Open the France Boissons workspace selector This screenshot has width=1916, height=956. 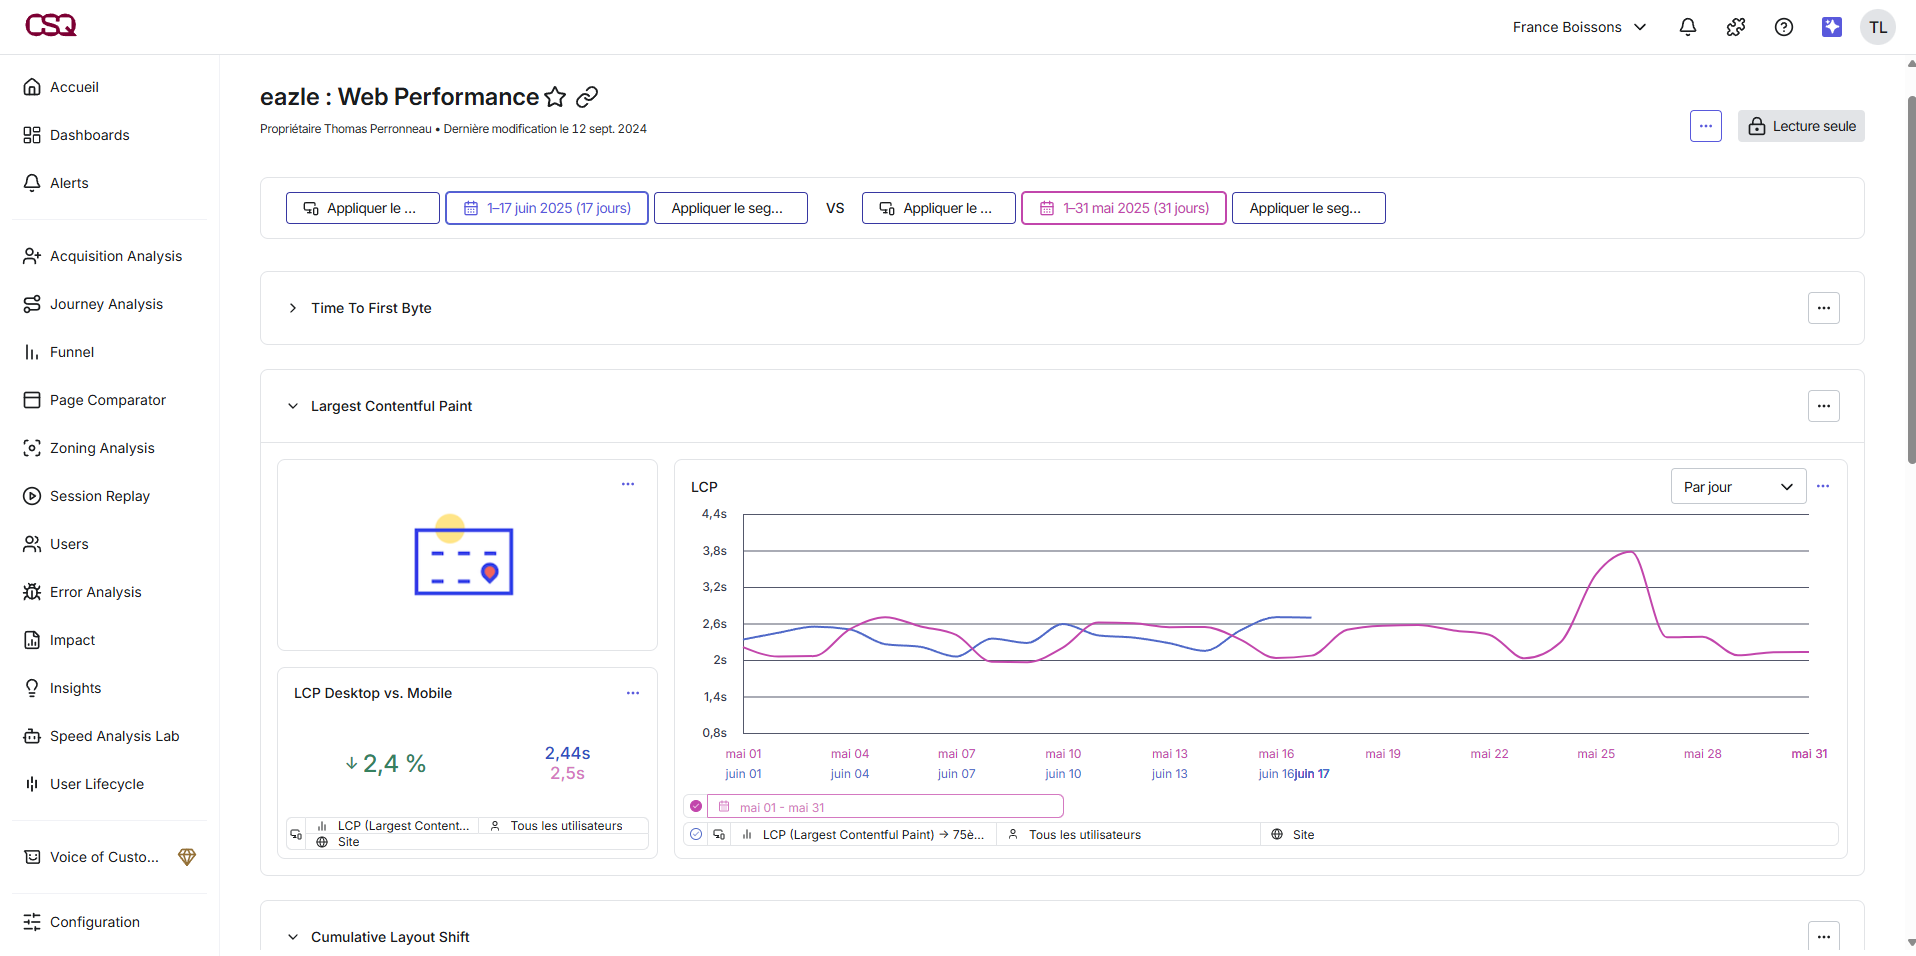pos(1578,27)
